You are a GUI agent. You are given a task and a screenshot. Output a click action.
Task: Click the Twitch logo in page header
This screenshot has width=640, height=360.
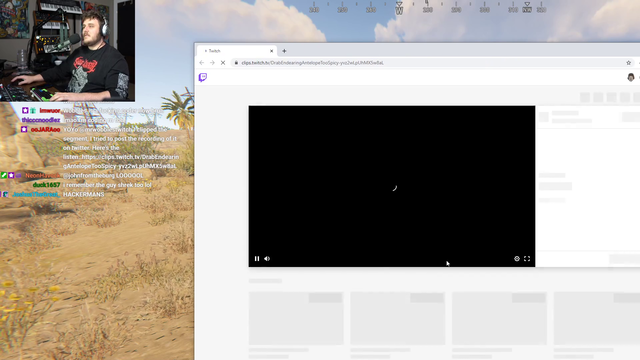[203, 77]
